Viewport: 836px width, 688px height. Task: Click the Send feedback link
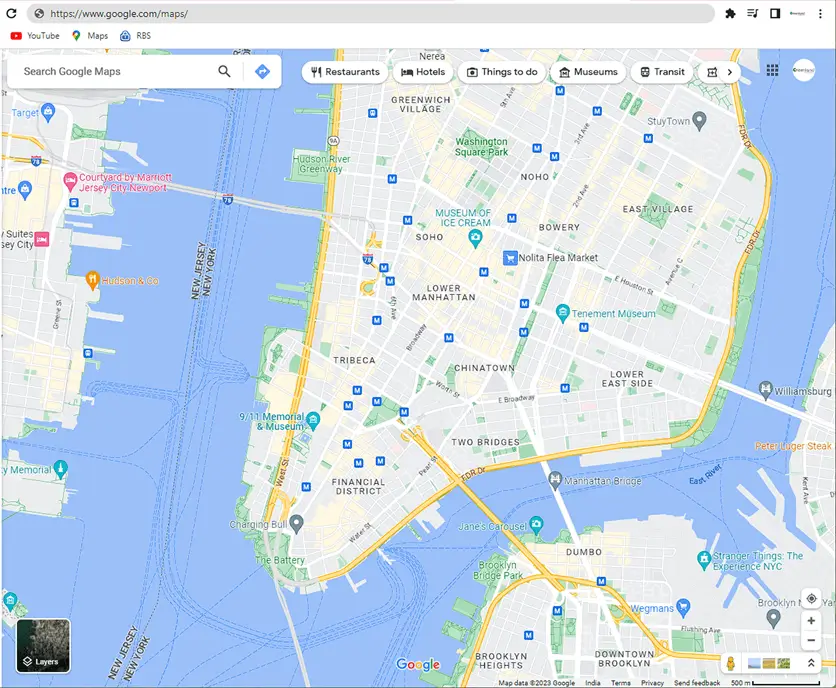click(x=697, y=683)
